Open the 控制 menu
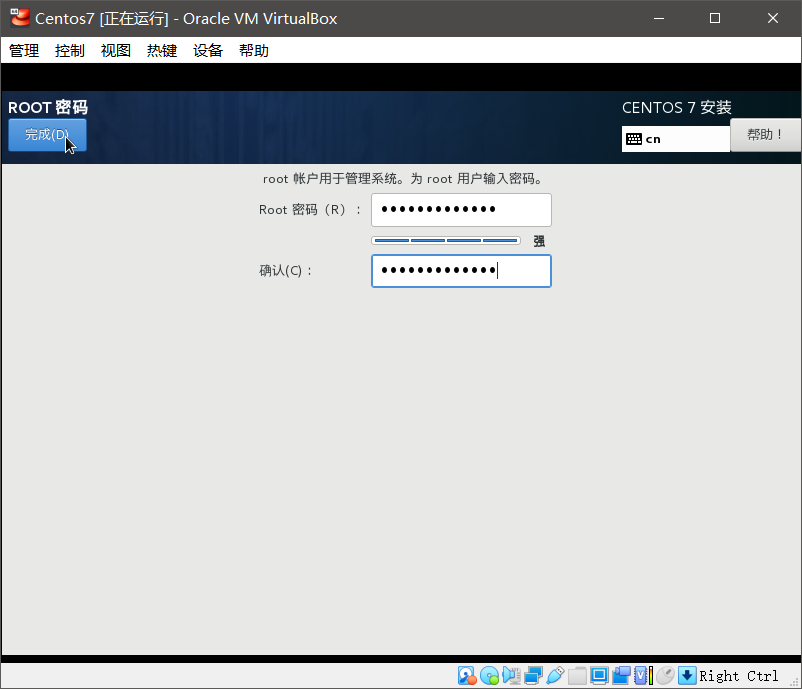 click(x=70, y=50)
